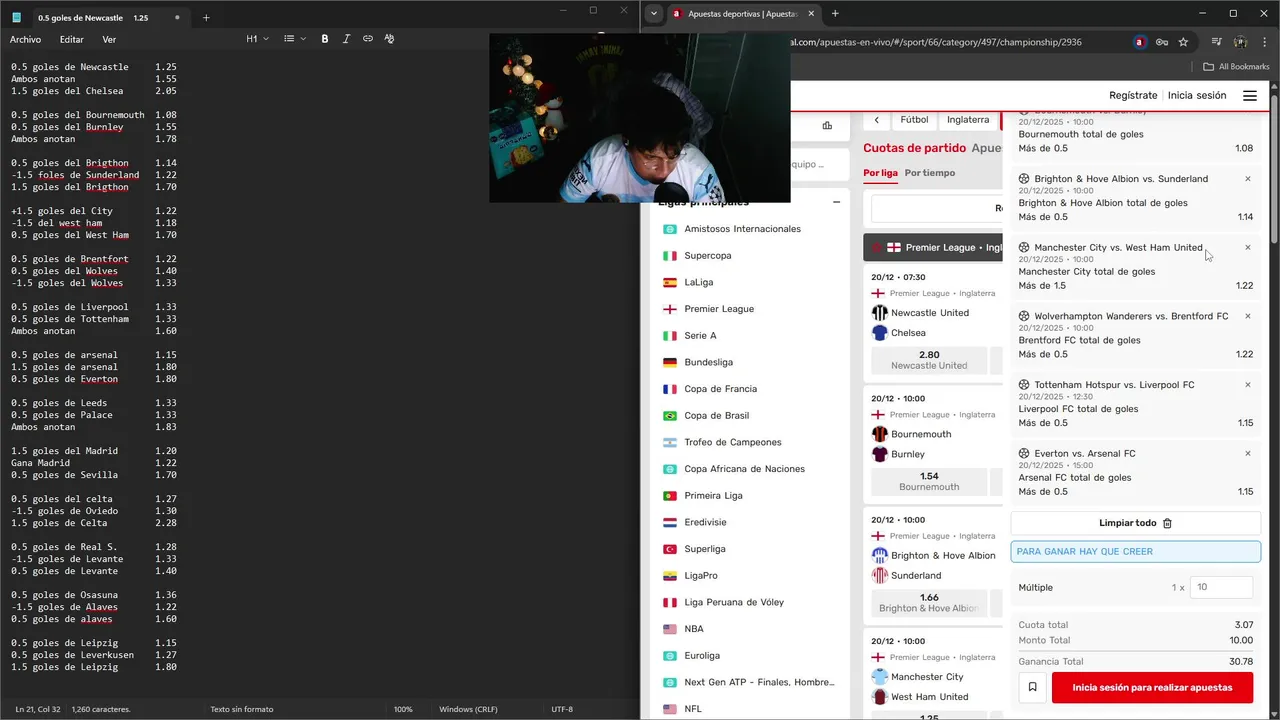
Task: Open Copa Africana de Naciones
Action: pos(744,469)
